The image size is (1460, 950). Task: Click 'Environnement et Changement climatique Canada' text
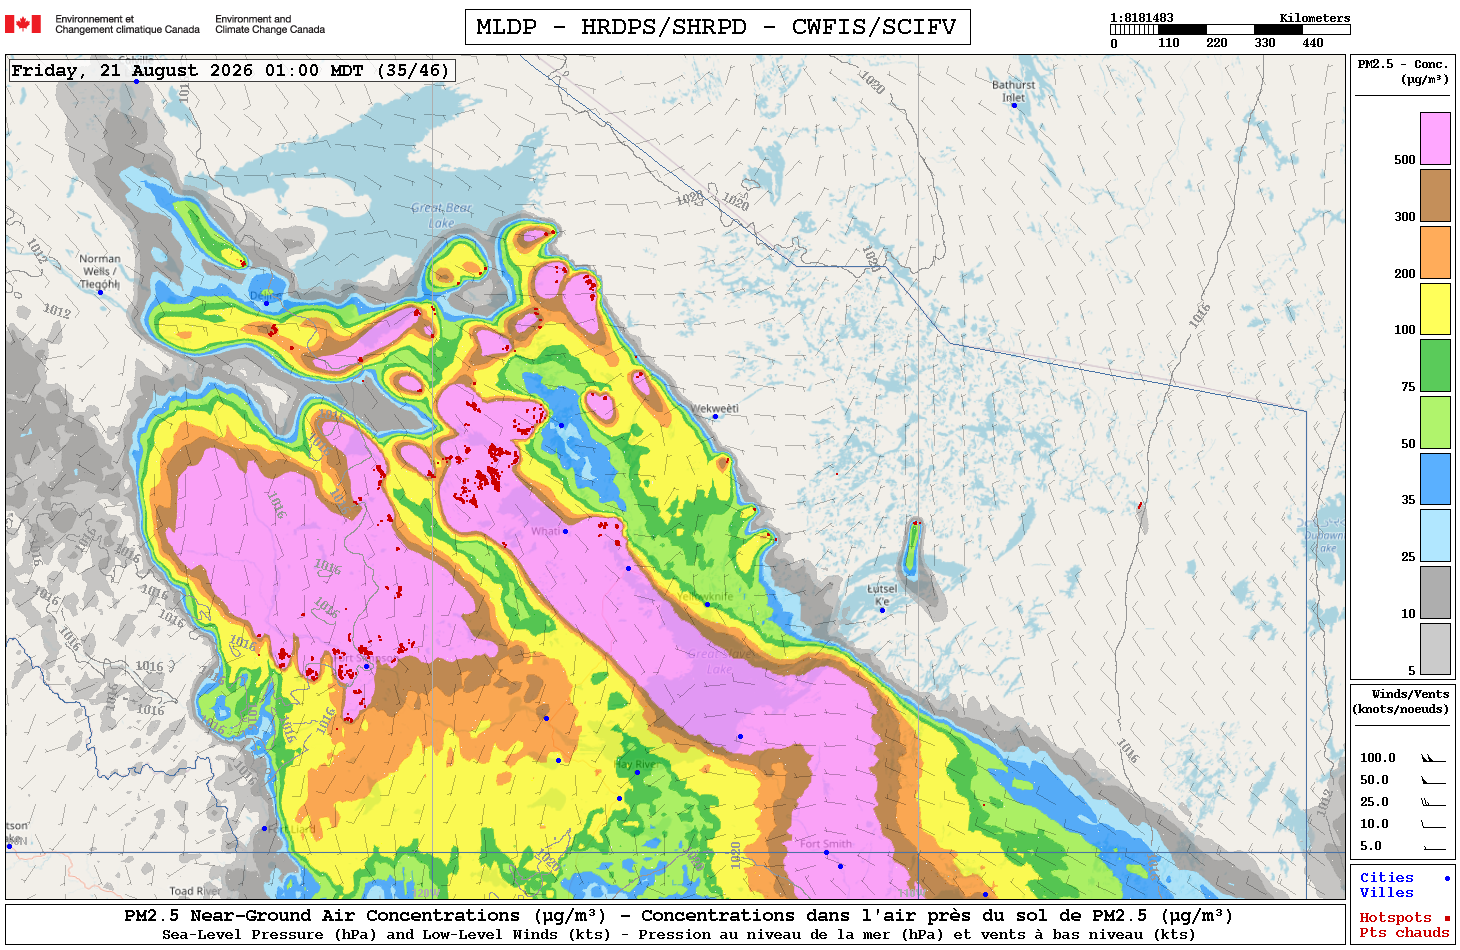(127, 24)
